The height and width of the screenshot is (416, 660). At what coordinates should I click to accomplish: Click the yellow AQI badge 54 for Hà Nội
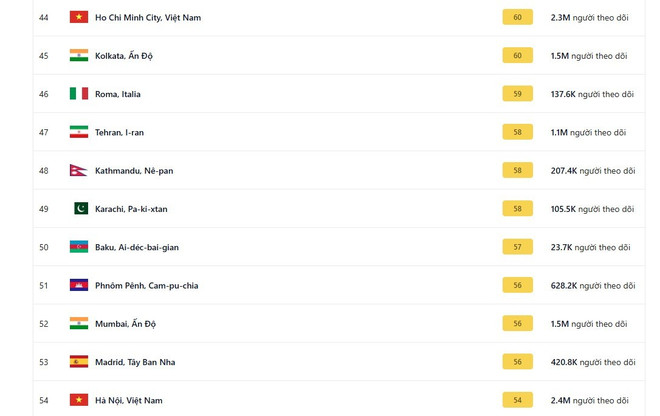[x=517, y=400]
